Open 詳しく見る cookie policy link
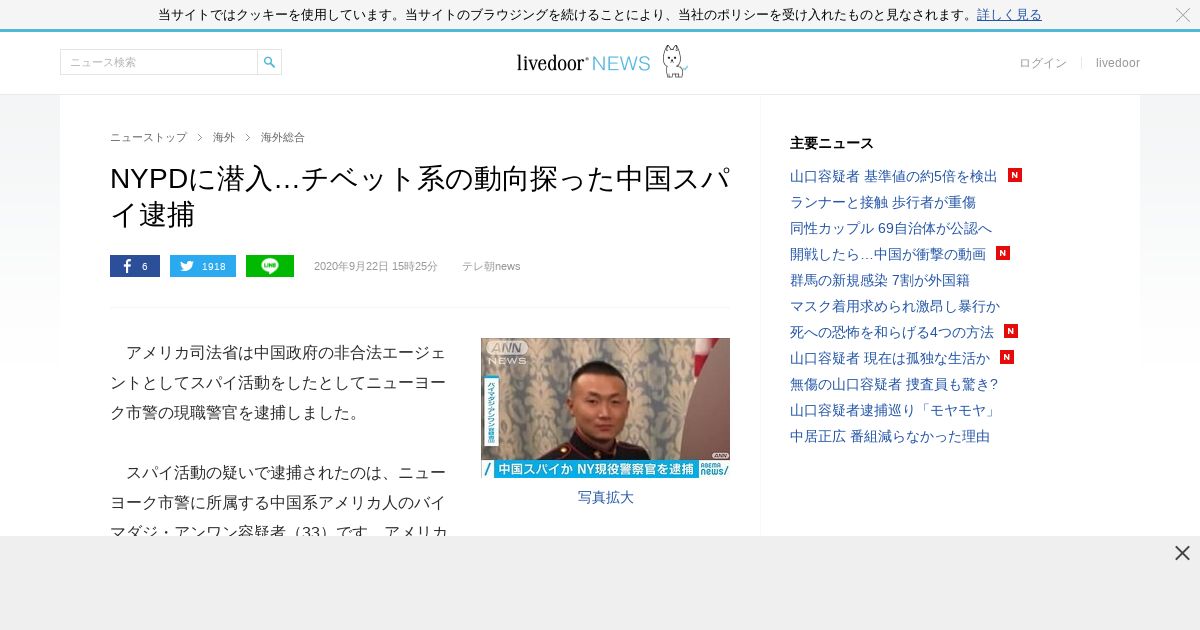Screen dimensions: 1200x630 pyautogui.click(x=1009, y=15)
